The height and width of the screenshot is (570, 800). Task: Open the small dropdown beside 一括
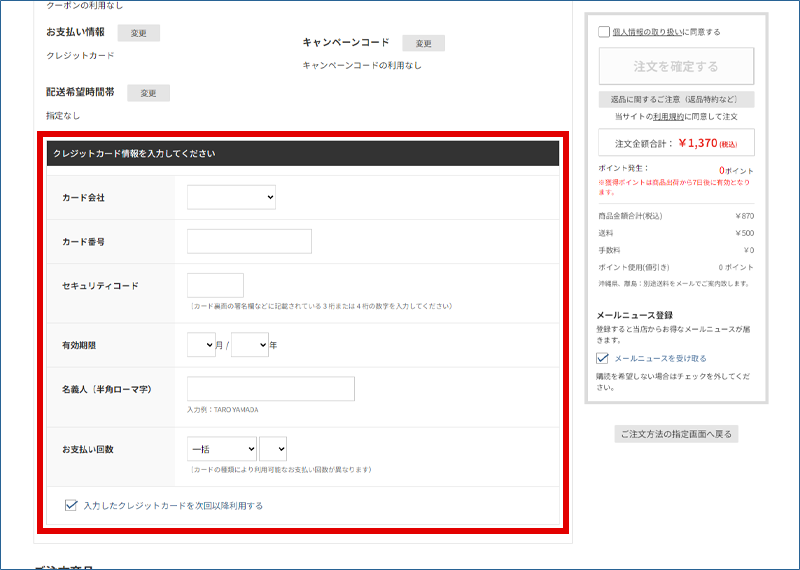pyautogui.click(x=273, y=449)
